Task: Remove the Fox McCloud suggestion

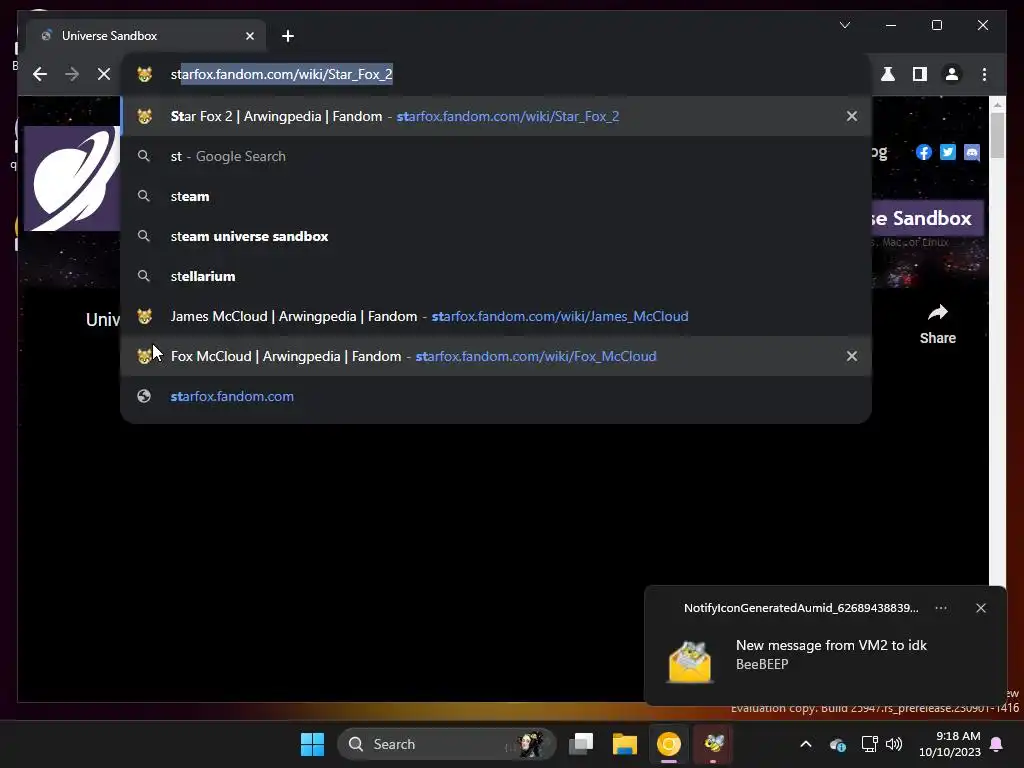Action: (x=852, y=356)
